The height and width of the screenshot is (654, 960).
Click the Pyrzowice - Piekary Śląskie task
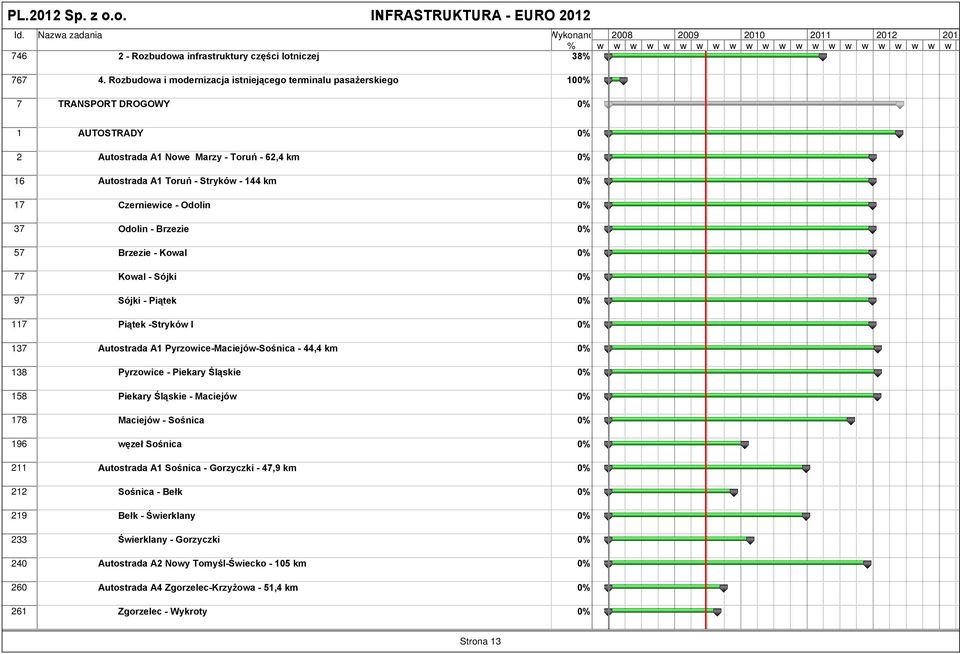[179, 372]
